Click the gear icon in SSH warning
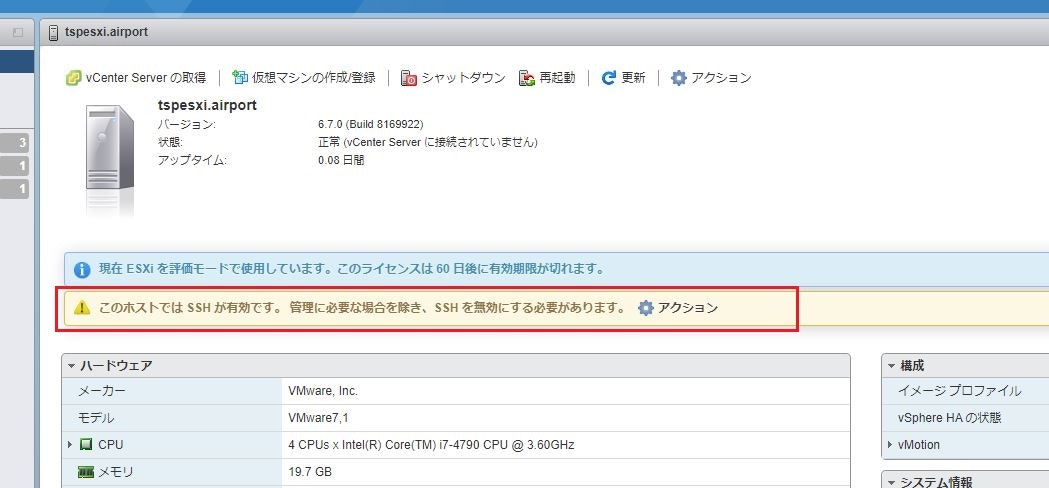The height and width of the screenshot is (488, 1049). coord(645,308)
